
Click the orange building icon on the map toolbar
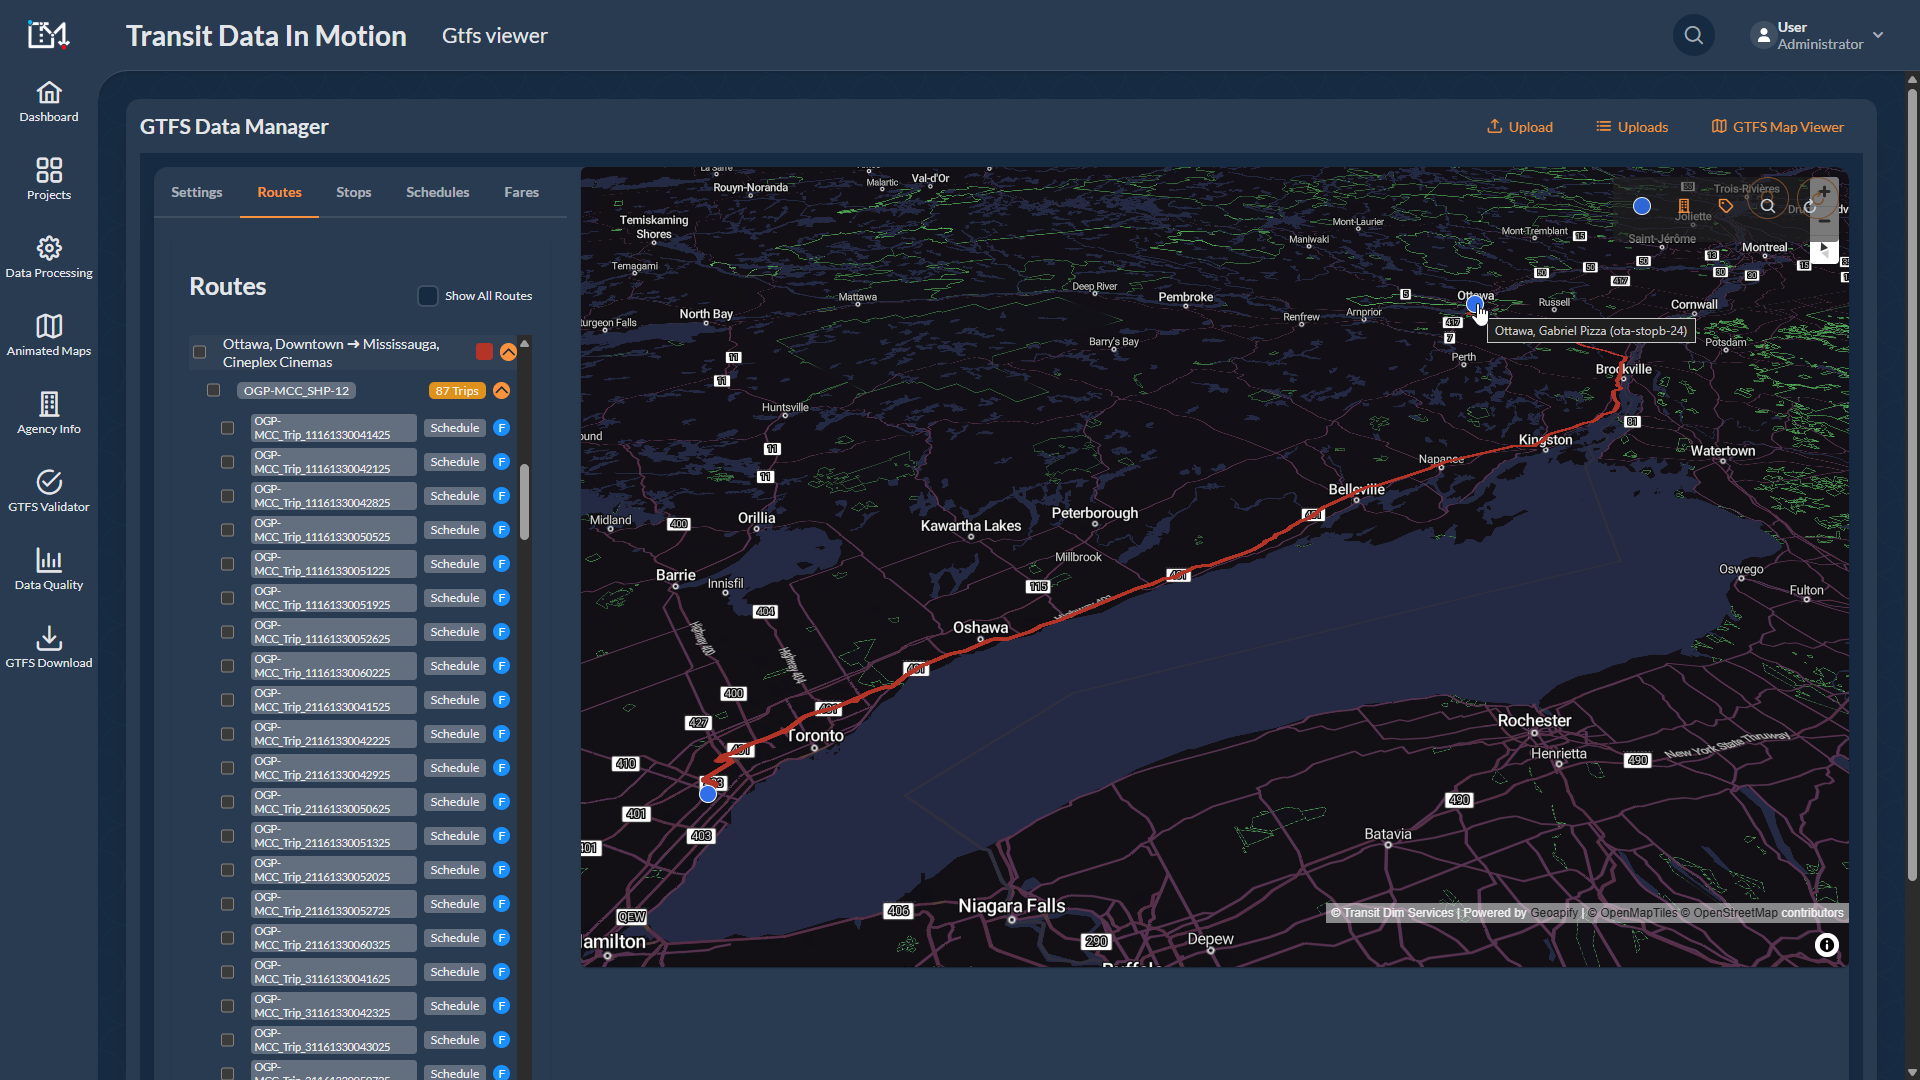pyautogui.click(x=1684, y=206)
